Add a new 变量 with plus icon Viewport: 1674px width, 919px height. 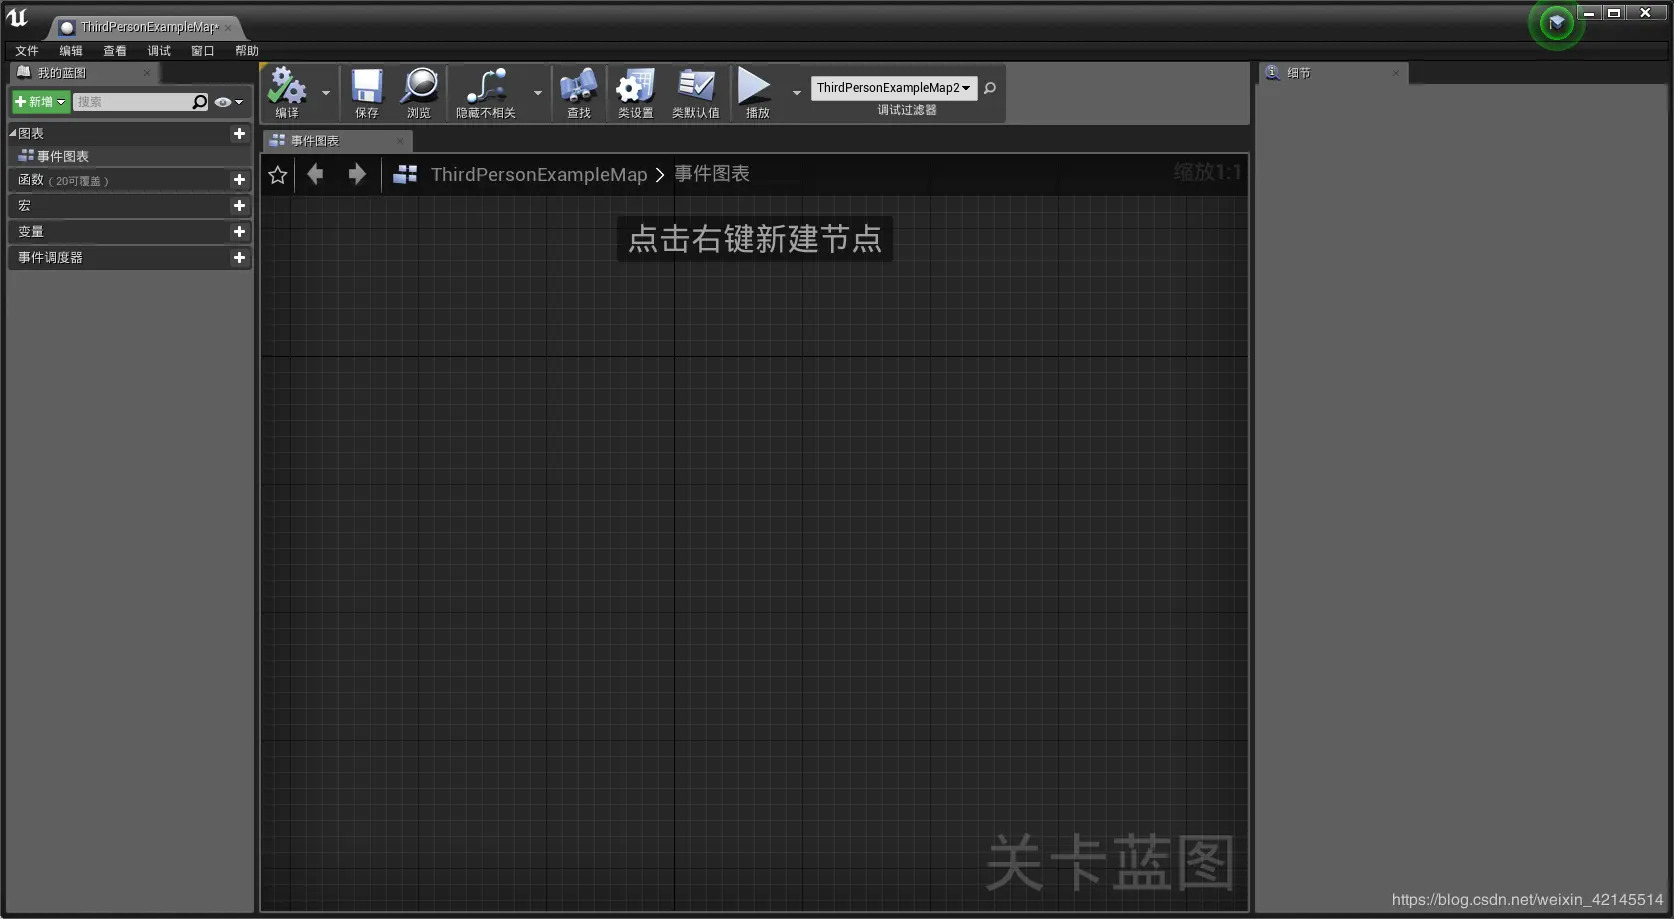click(239, 231)
